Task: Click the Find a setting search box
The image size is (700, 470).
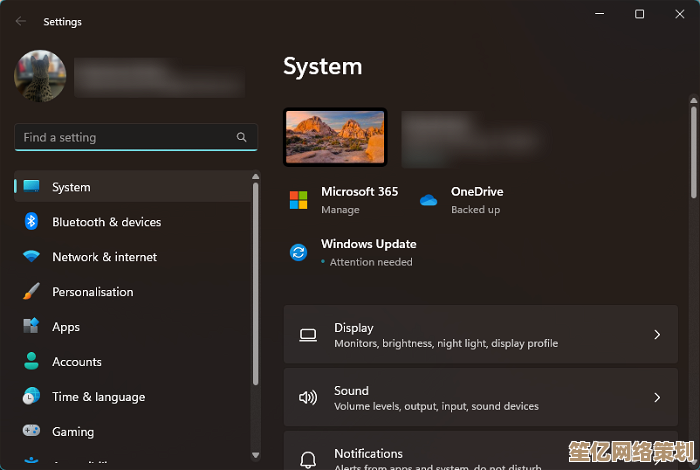Action: point(125,137)
